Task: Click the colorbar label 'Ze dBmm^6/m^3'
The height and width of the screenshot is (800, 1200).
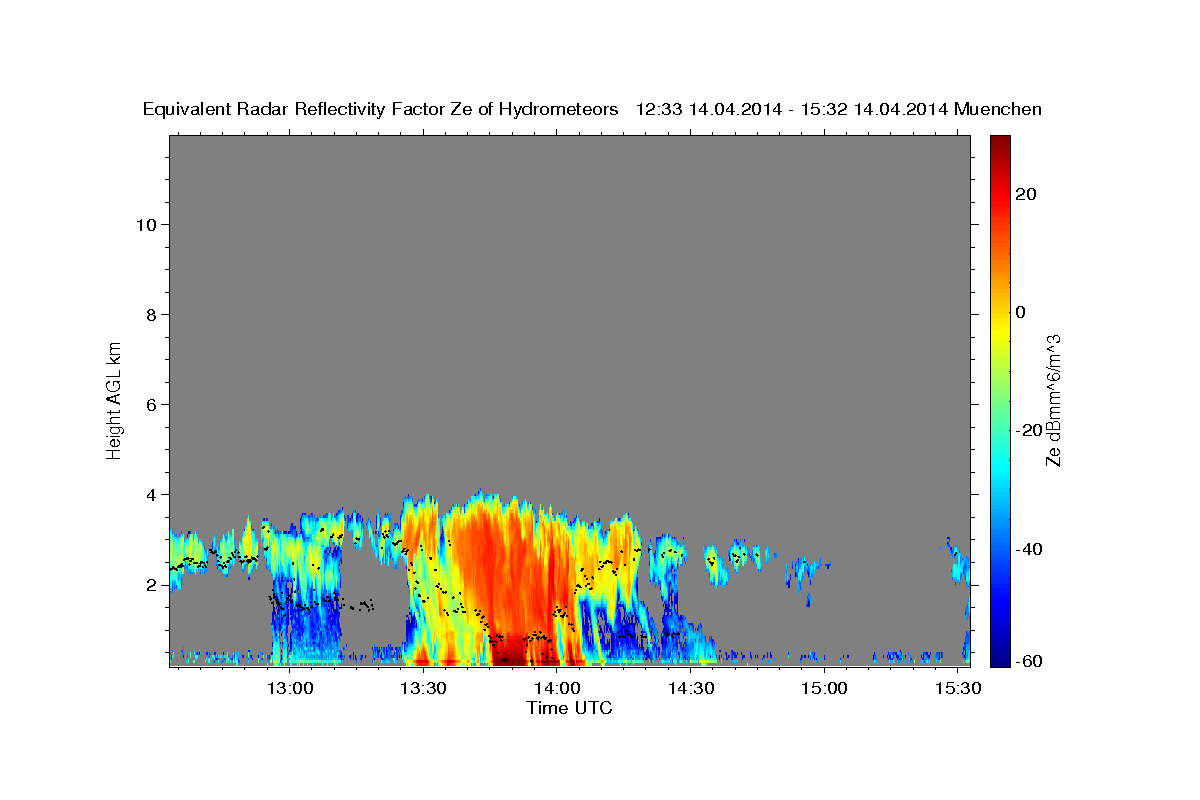Action: coord(1053,400)
